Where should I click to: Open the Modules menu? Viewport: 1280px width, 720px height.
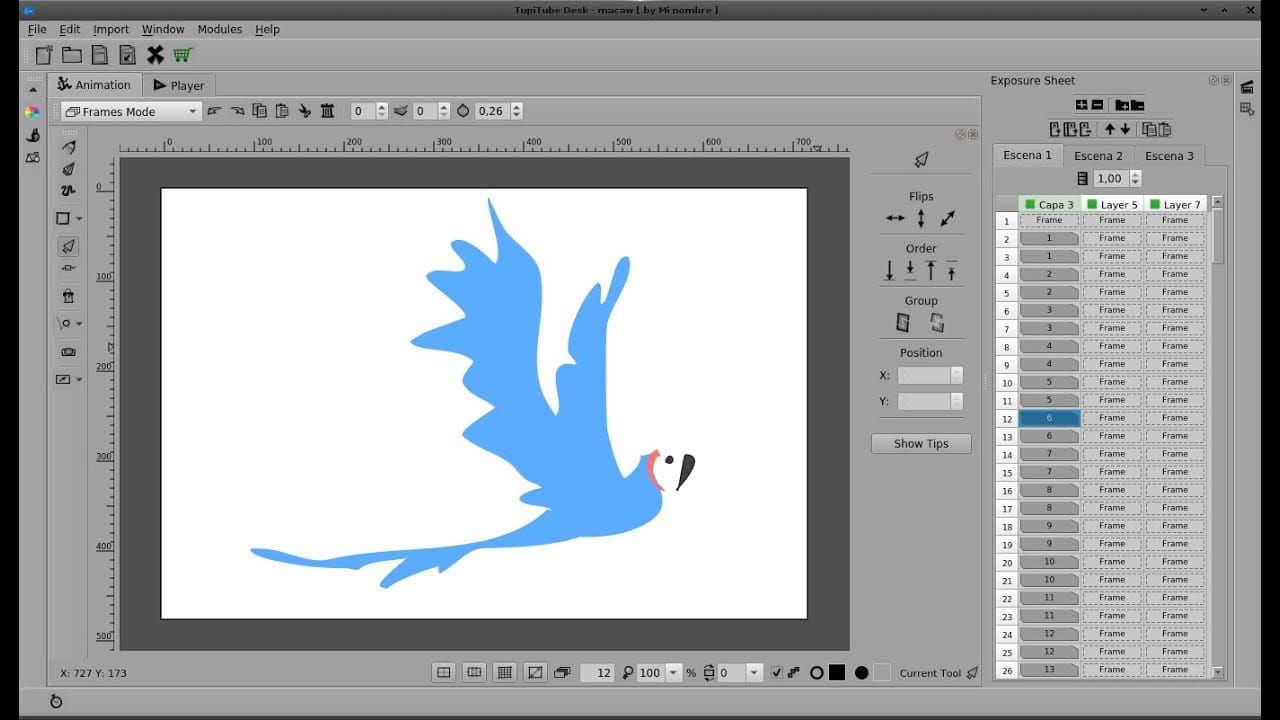point(220,29)
